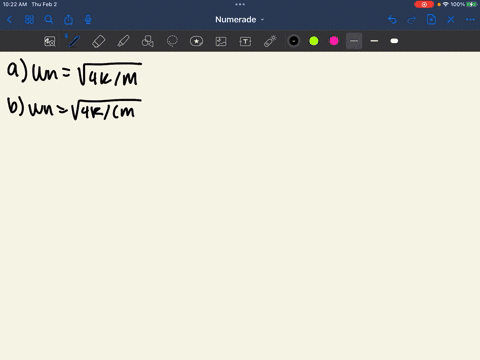The image size is (480, 360).
Task: Select the zoom window tool
Action: 50,41
